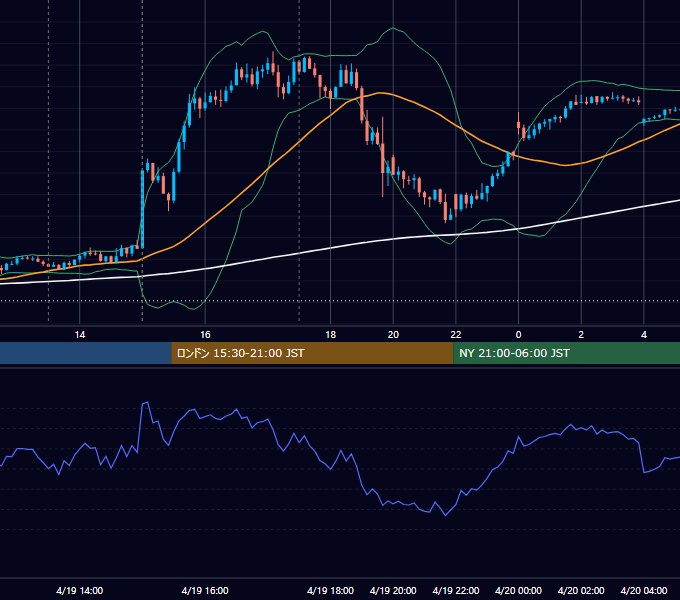Select the 0 hour axis label
The height and width of the screenshot is (600, 680).
[x=518, y=335]
